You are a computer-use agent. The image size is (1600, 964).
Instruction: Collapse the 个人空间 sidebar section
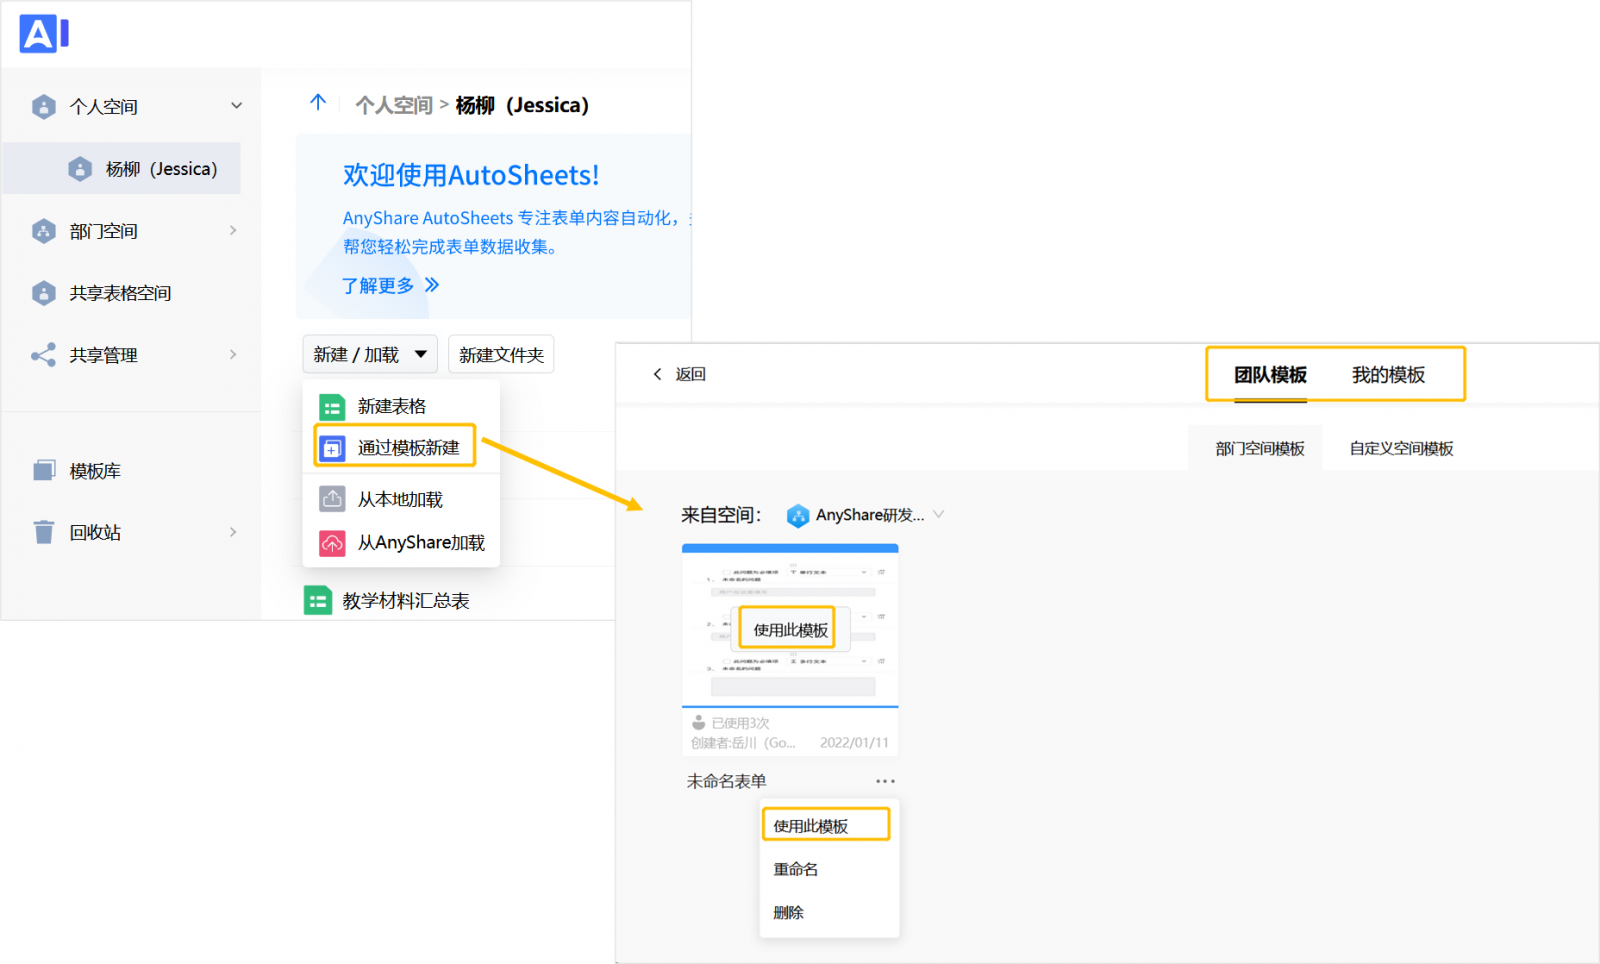(x=237, y=106)
